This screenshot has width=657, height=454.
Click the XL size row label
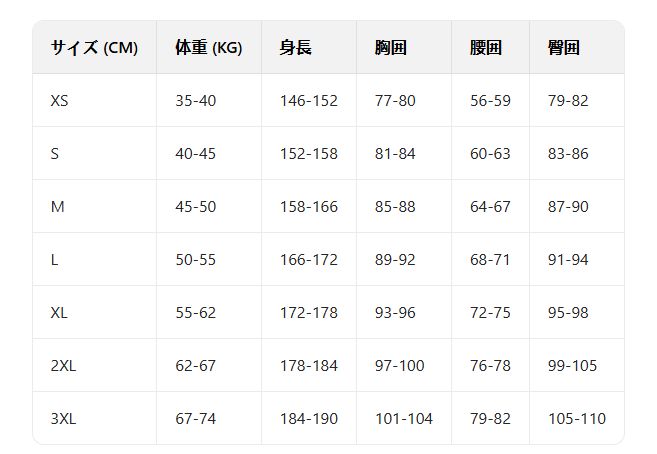coord(59,312)
